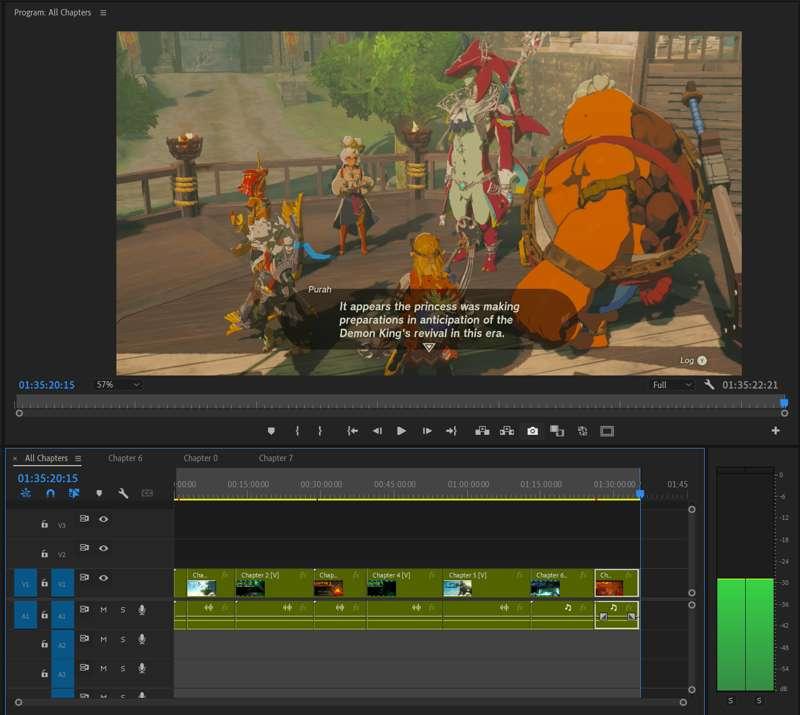Screen dimensions: 800x715
Task: Click the timeline playhead marker
Action: coord(640,493)
